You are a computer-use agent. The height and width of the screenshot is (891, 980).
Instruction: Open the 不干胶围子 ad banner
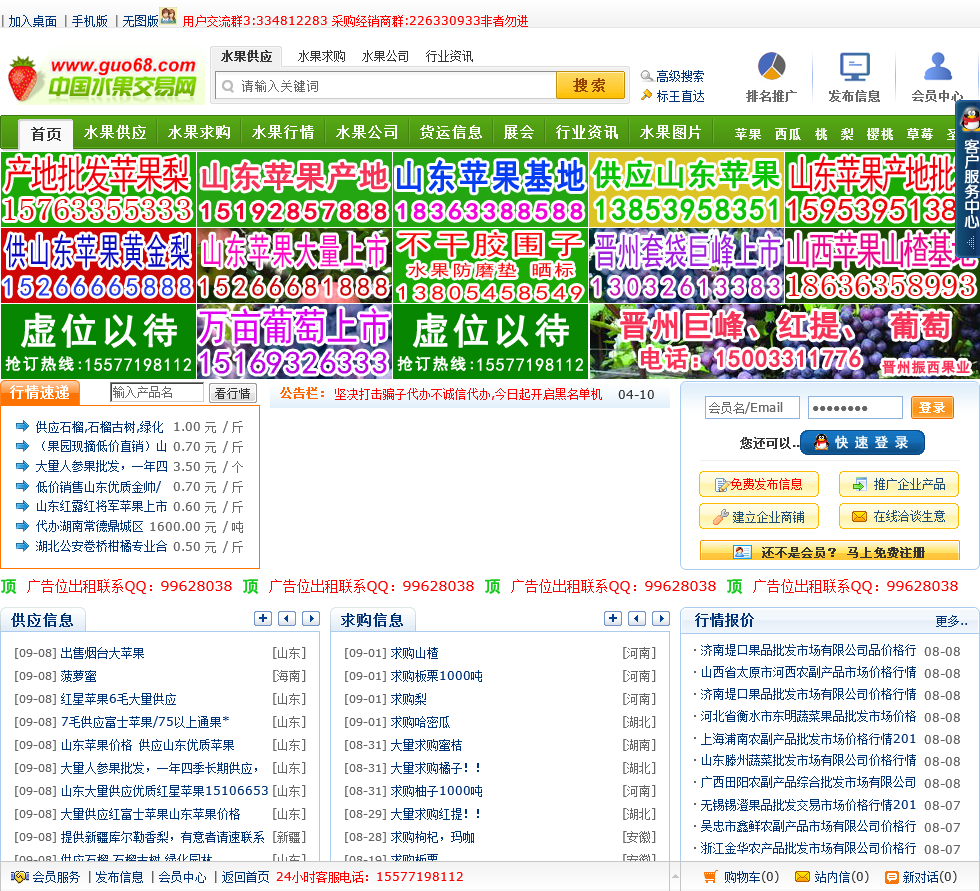point(491,266)
